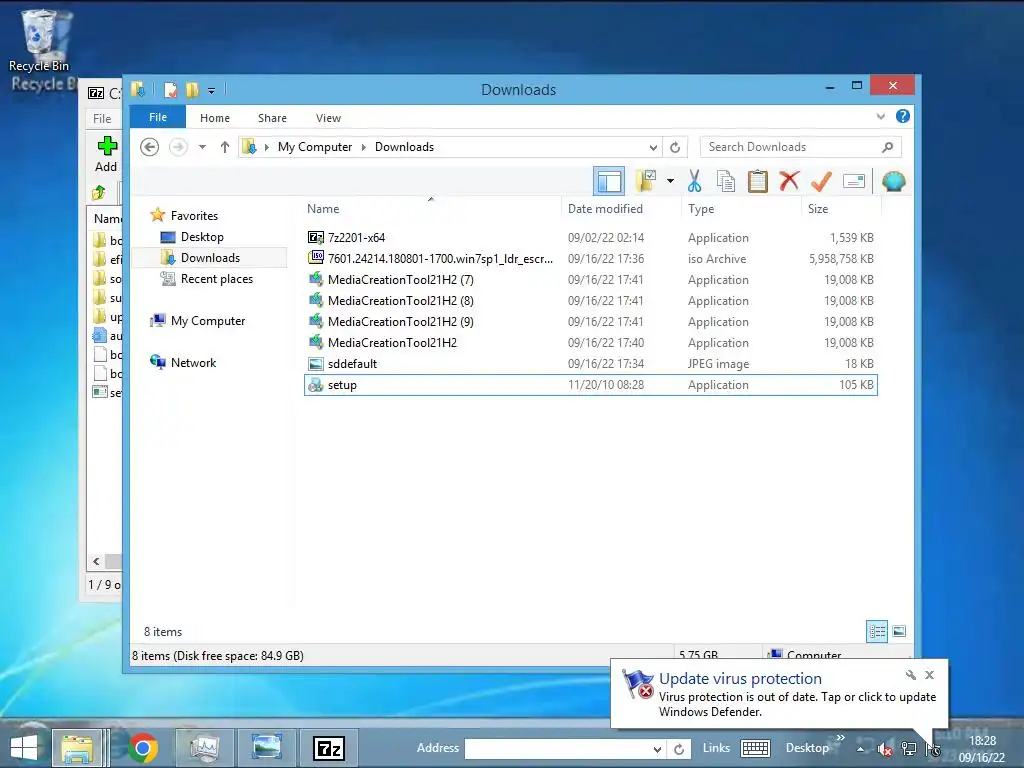
Task: Toggle the navigation pane layout button
Action: [x=609, y=181]
